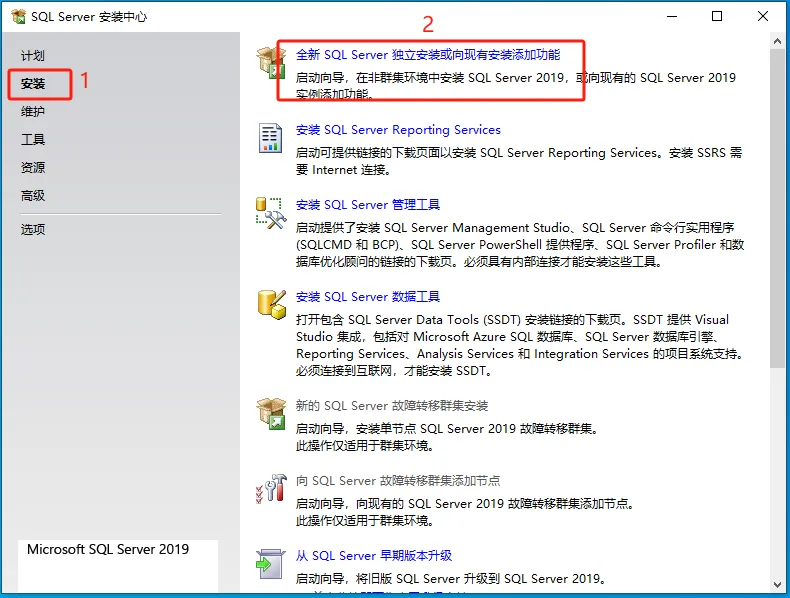790x598 pixels.
Task: Click the SSDT description paragraph
Action: [520, 345]
